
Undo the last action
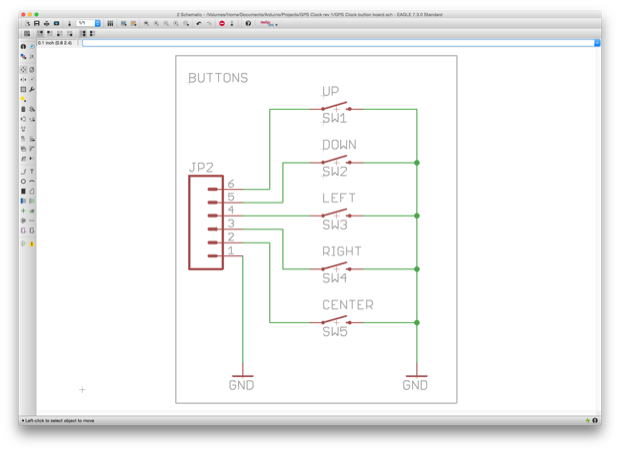click(x=199, y=24)
